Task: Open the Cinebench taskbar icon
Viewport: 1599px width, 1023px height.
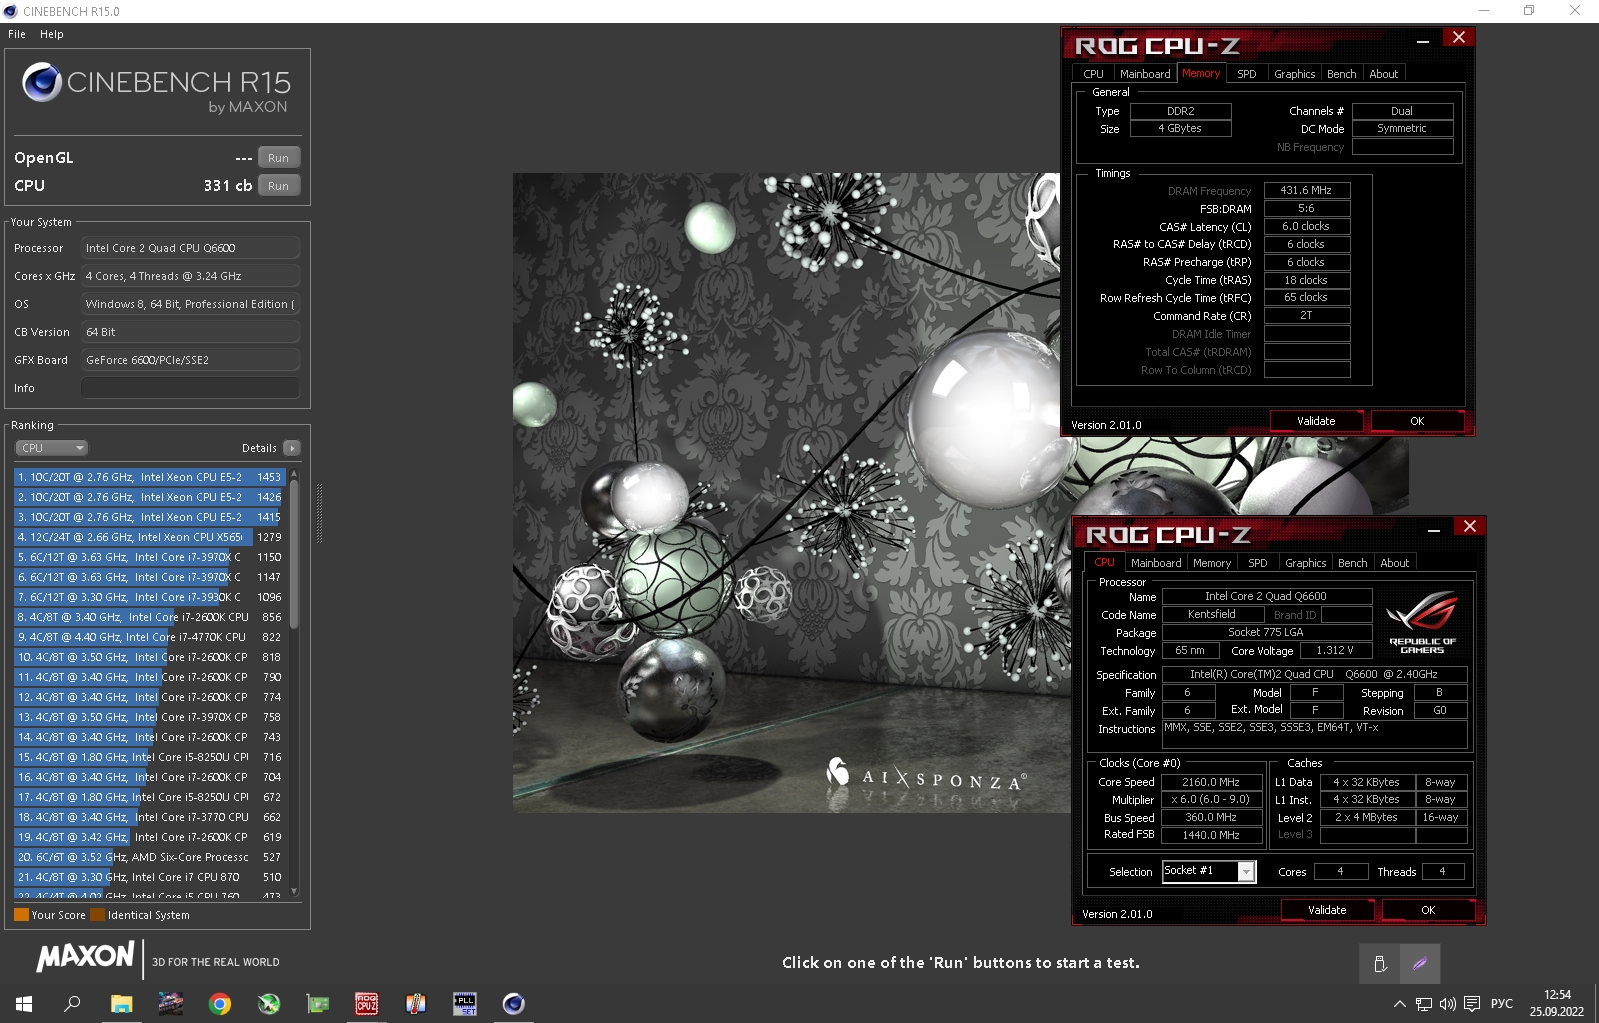Action: (x=514, y=1004)
